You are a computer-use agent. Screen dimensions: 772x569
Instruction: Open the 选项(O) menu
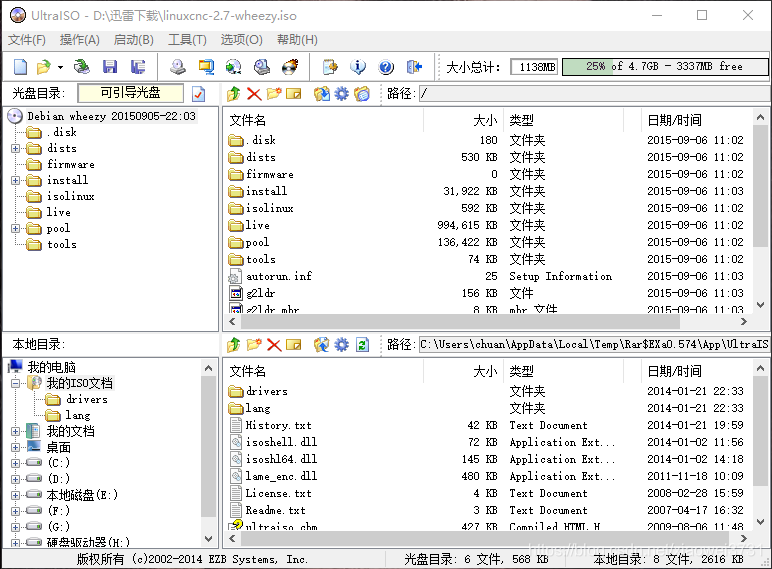pos(242,39)
